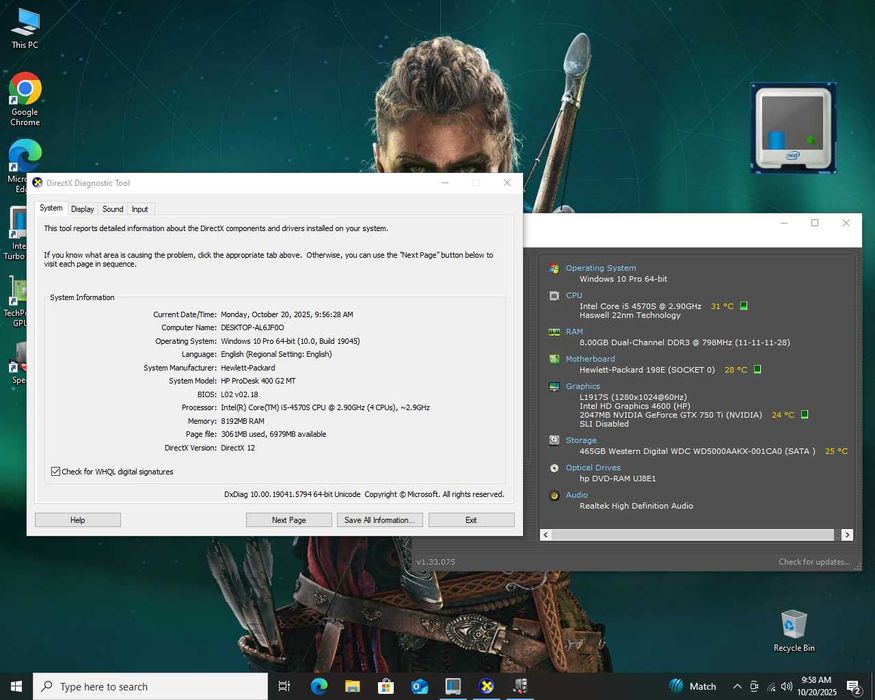Click the hp DVD-RAM UJ8E1 text

click(617, 478)
